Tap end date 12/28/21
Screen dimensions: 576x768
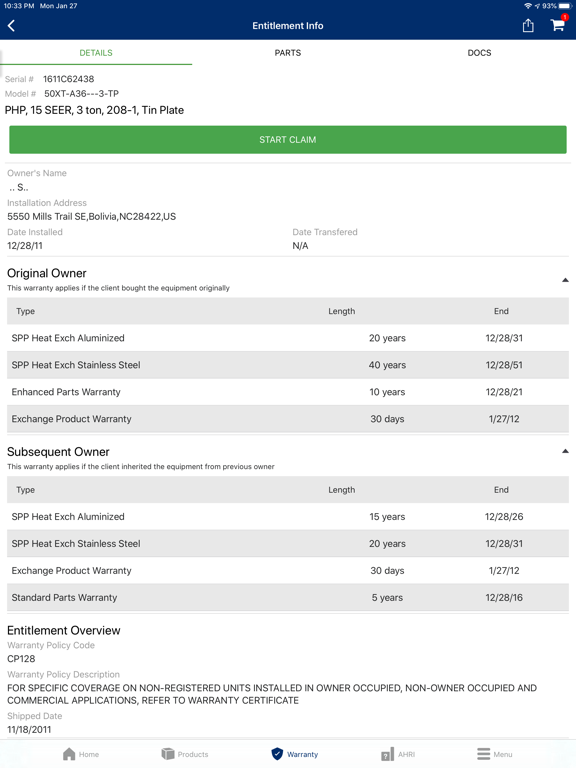click(x=504, y=392)
